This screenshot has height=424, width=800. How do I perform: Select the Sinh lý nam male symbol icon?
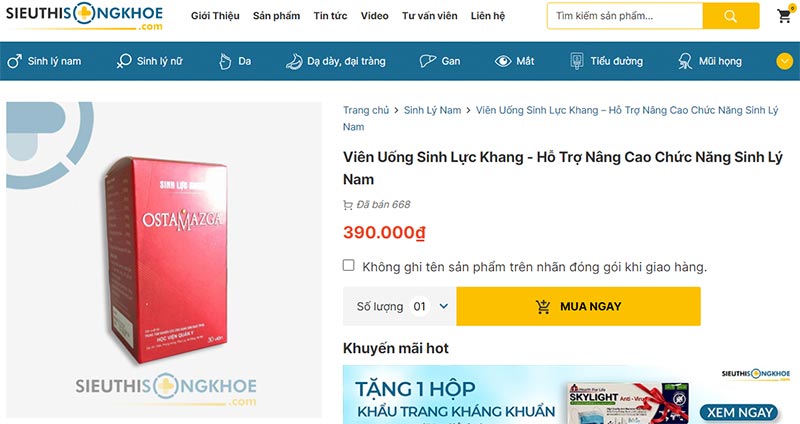coord(14,61)
